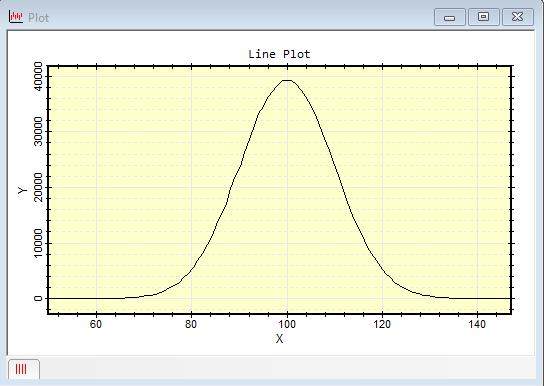Select the red bars tab at bottom
544x386 pixels.
pyautogui.click(x=23, y=369)
